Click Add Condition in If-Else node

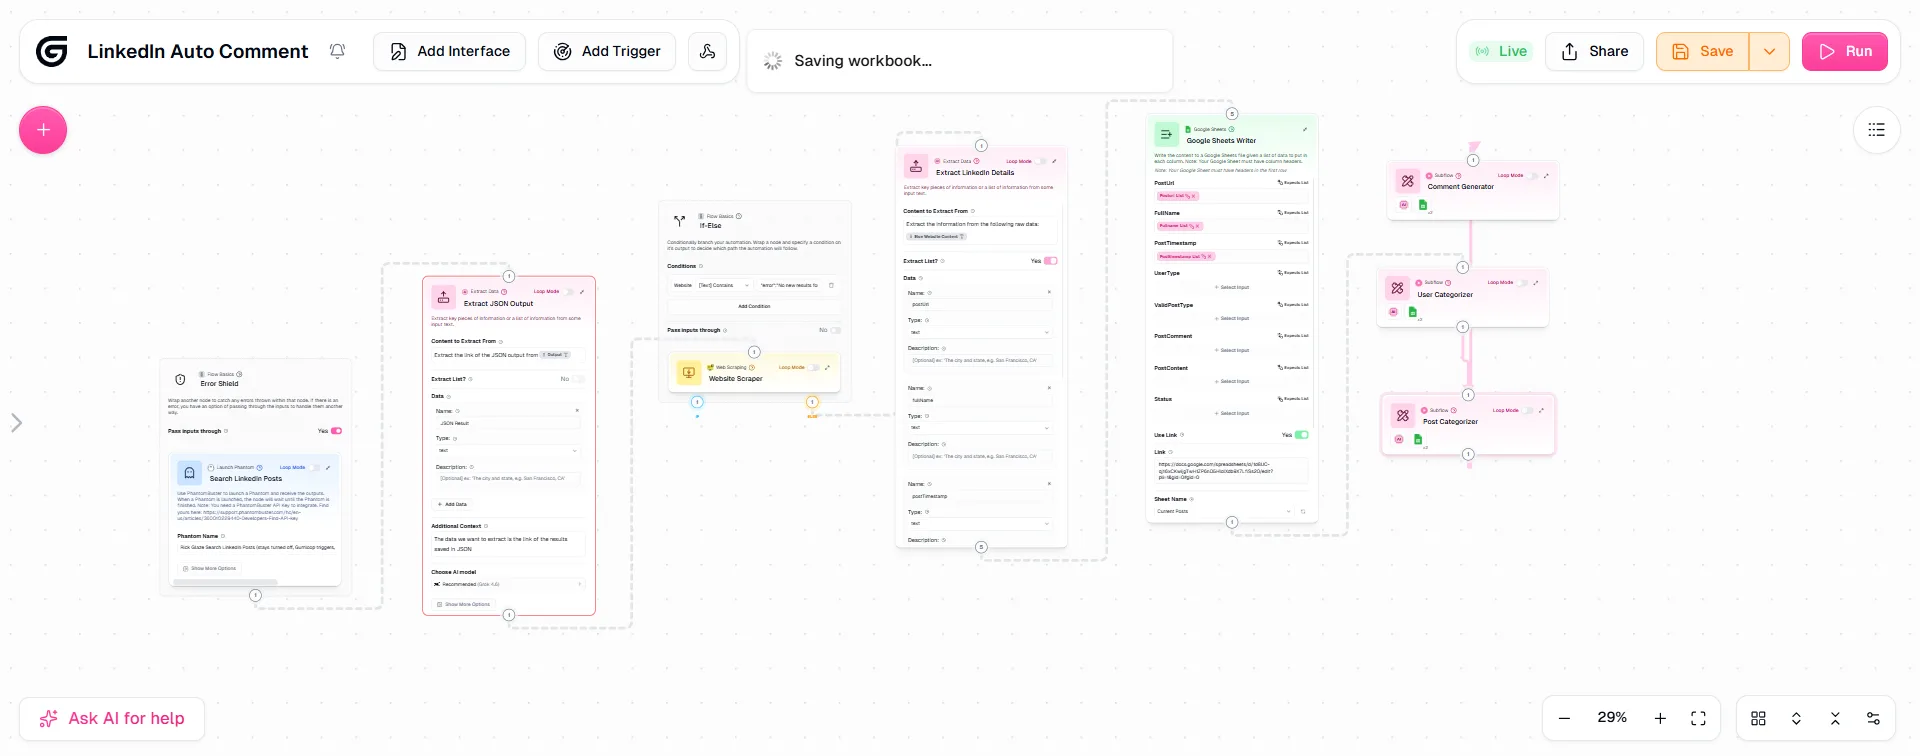click(x=754, y=306)
